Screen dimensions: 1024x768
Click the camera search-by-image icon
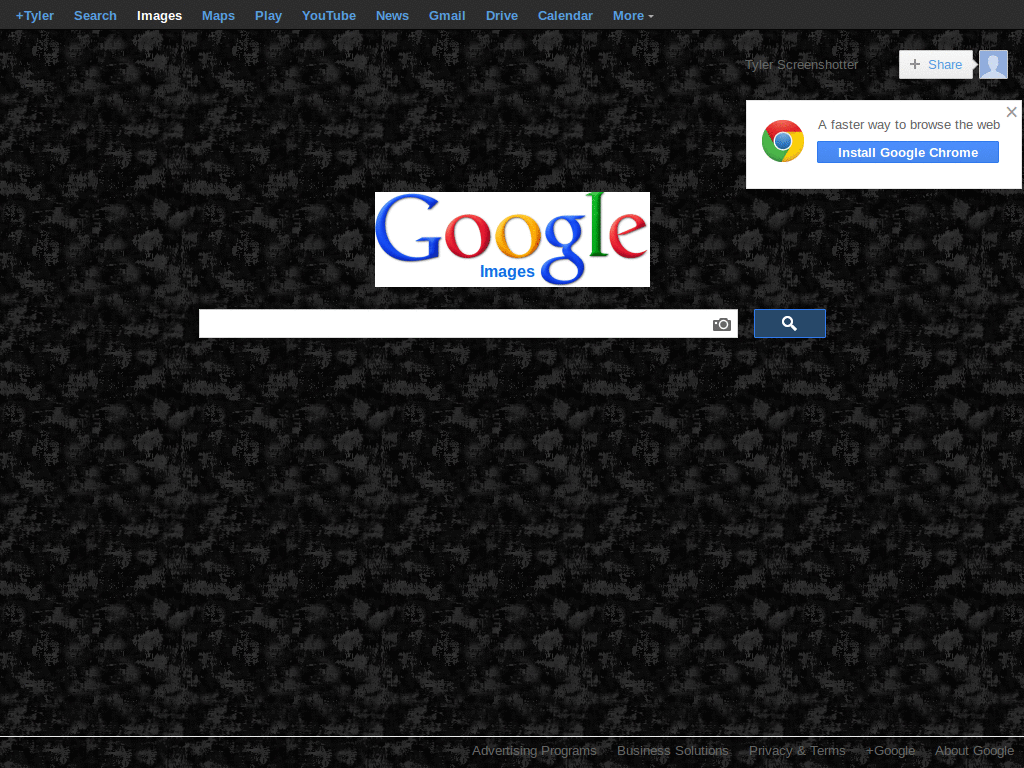(721, 324)
